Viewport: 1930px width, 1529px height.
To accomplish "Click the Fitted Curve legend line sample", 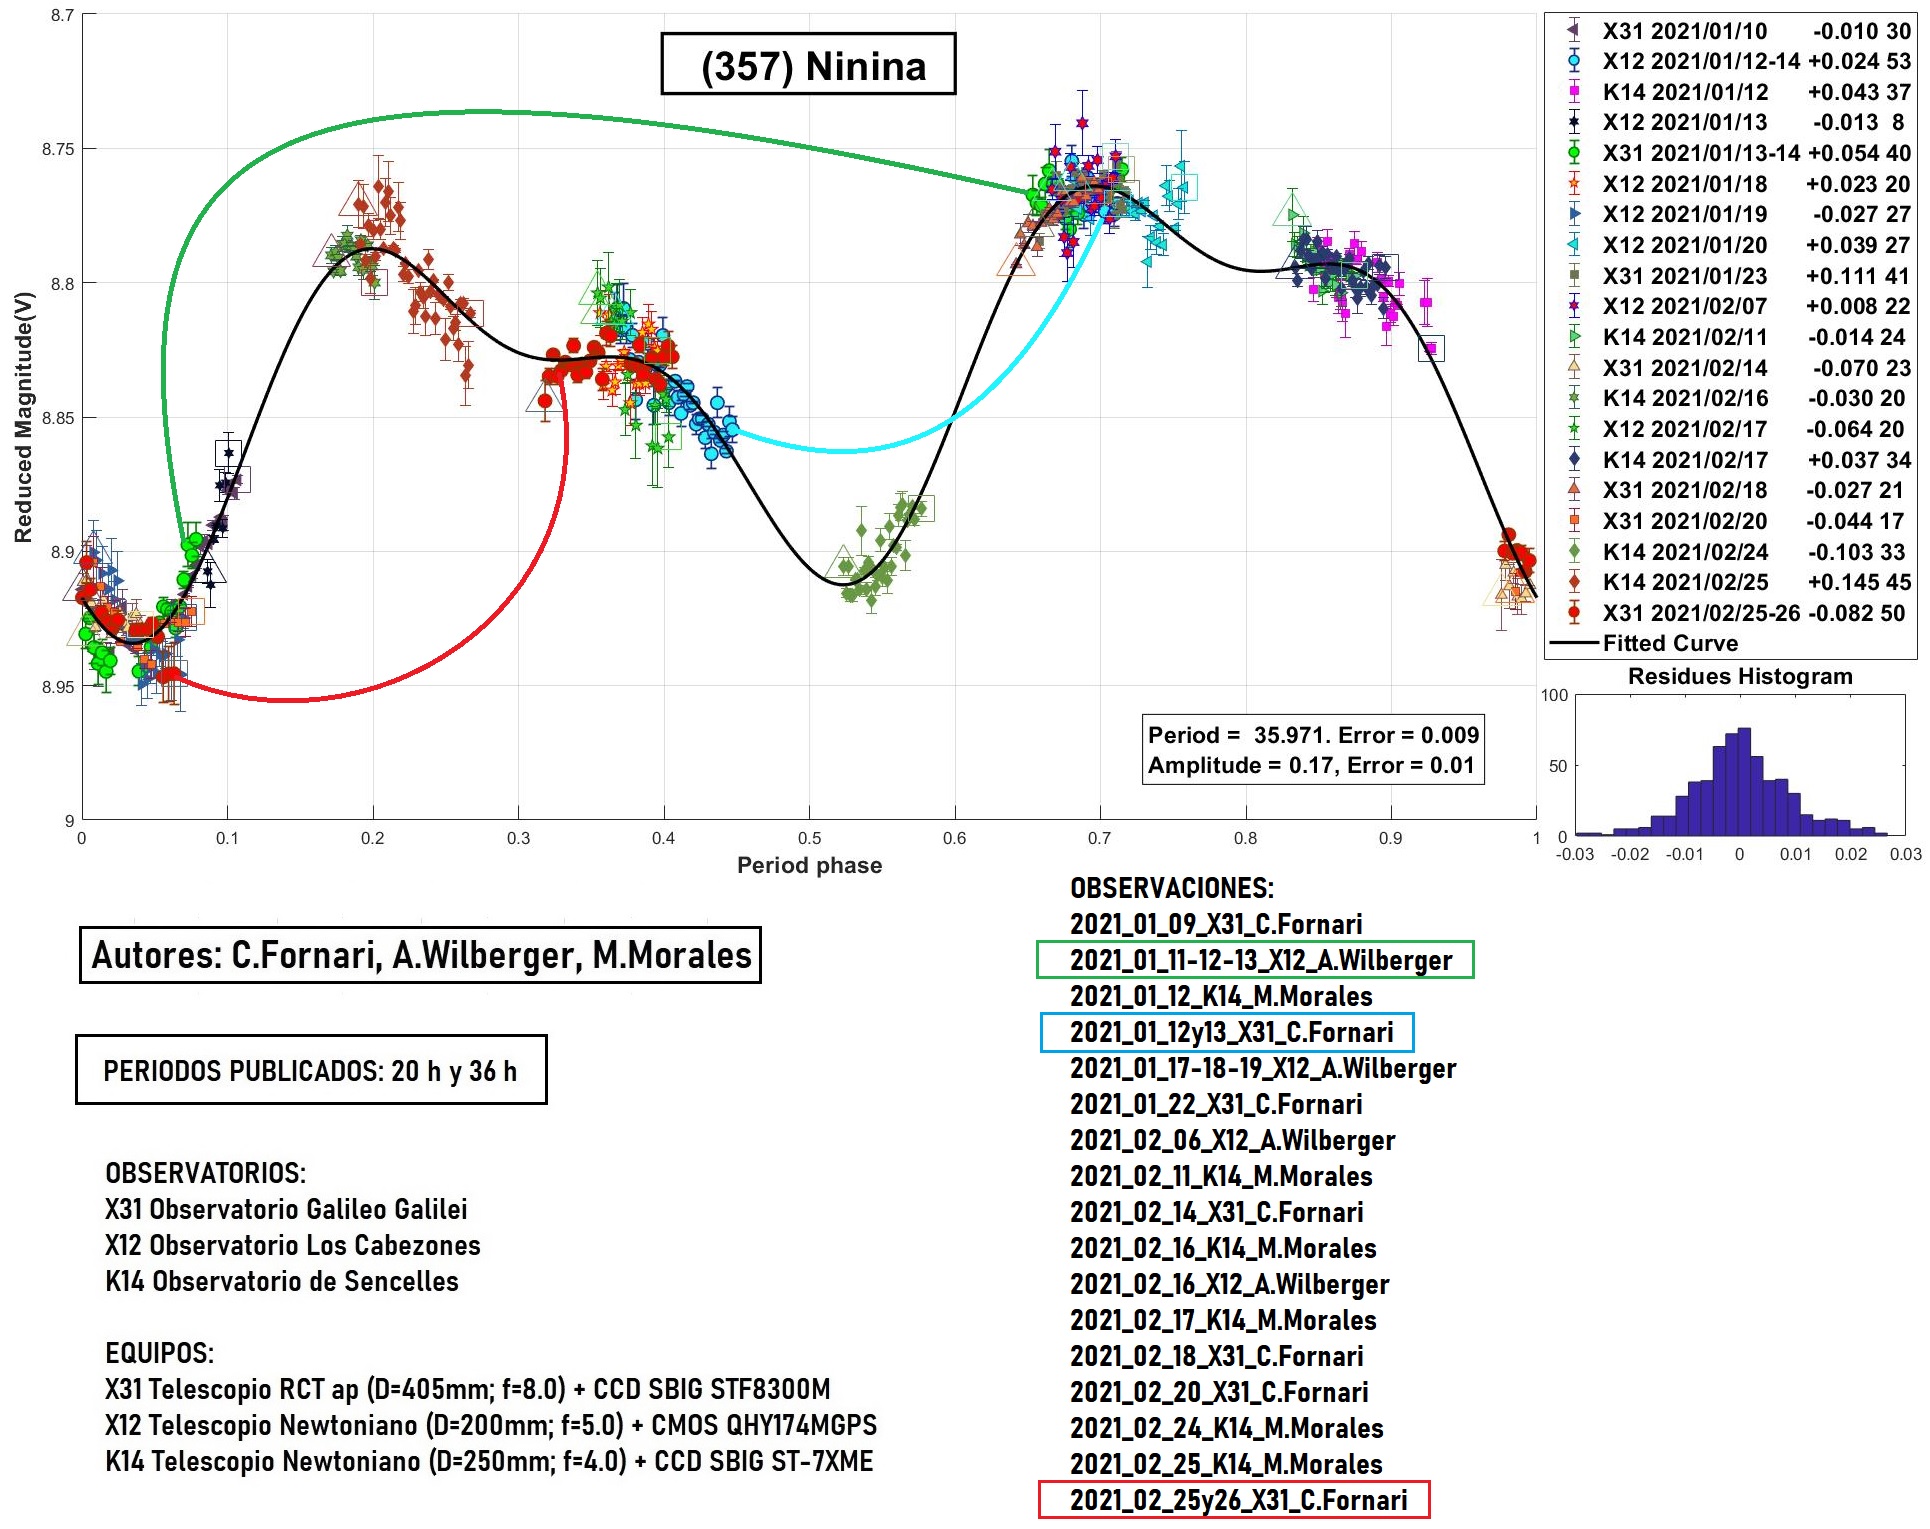I will pos(1573,643).
